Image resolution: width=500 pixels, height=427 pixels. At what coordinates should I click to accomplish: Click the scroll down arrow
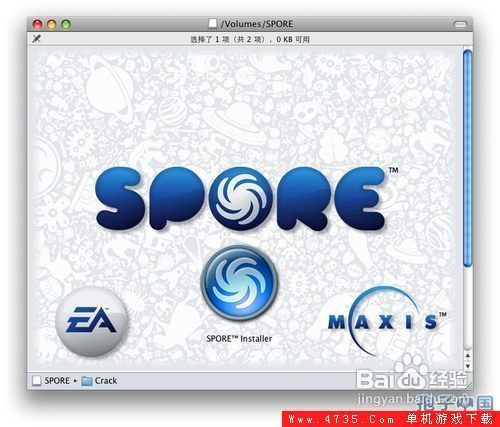click(x=467, y=366)
